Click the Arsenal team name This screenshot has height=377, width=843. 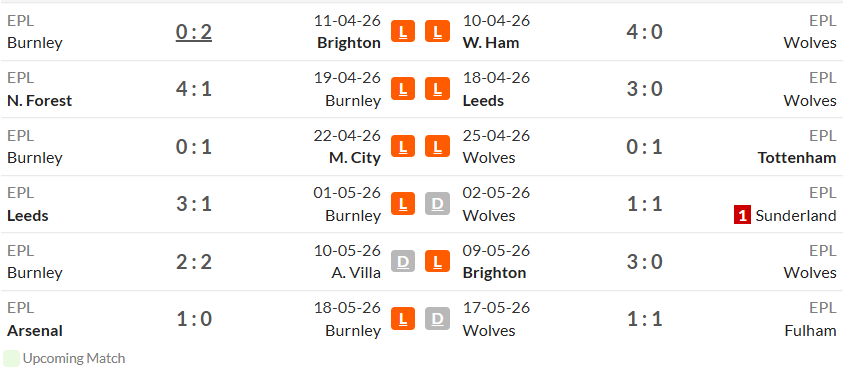[x=35, y=331]
